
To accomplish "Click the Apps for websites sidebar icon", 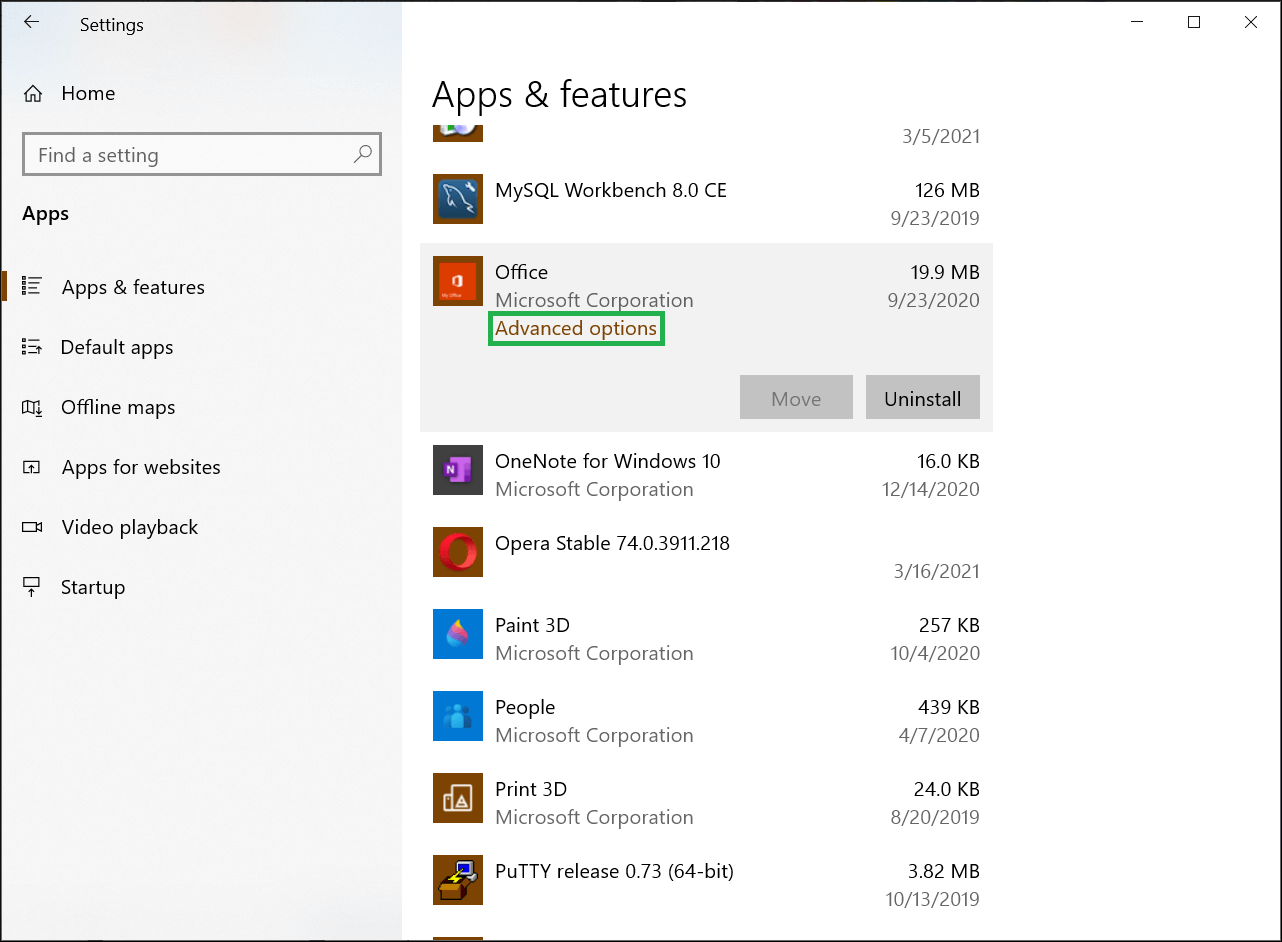I will 31,467.
